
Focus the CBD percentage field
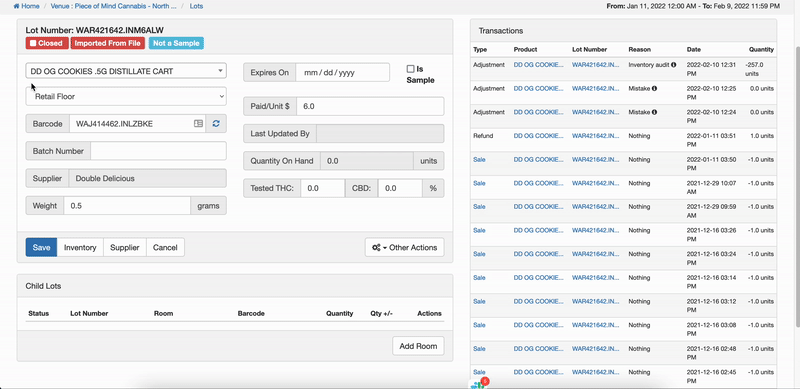tap(400, 188)
